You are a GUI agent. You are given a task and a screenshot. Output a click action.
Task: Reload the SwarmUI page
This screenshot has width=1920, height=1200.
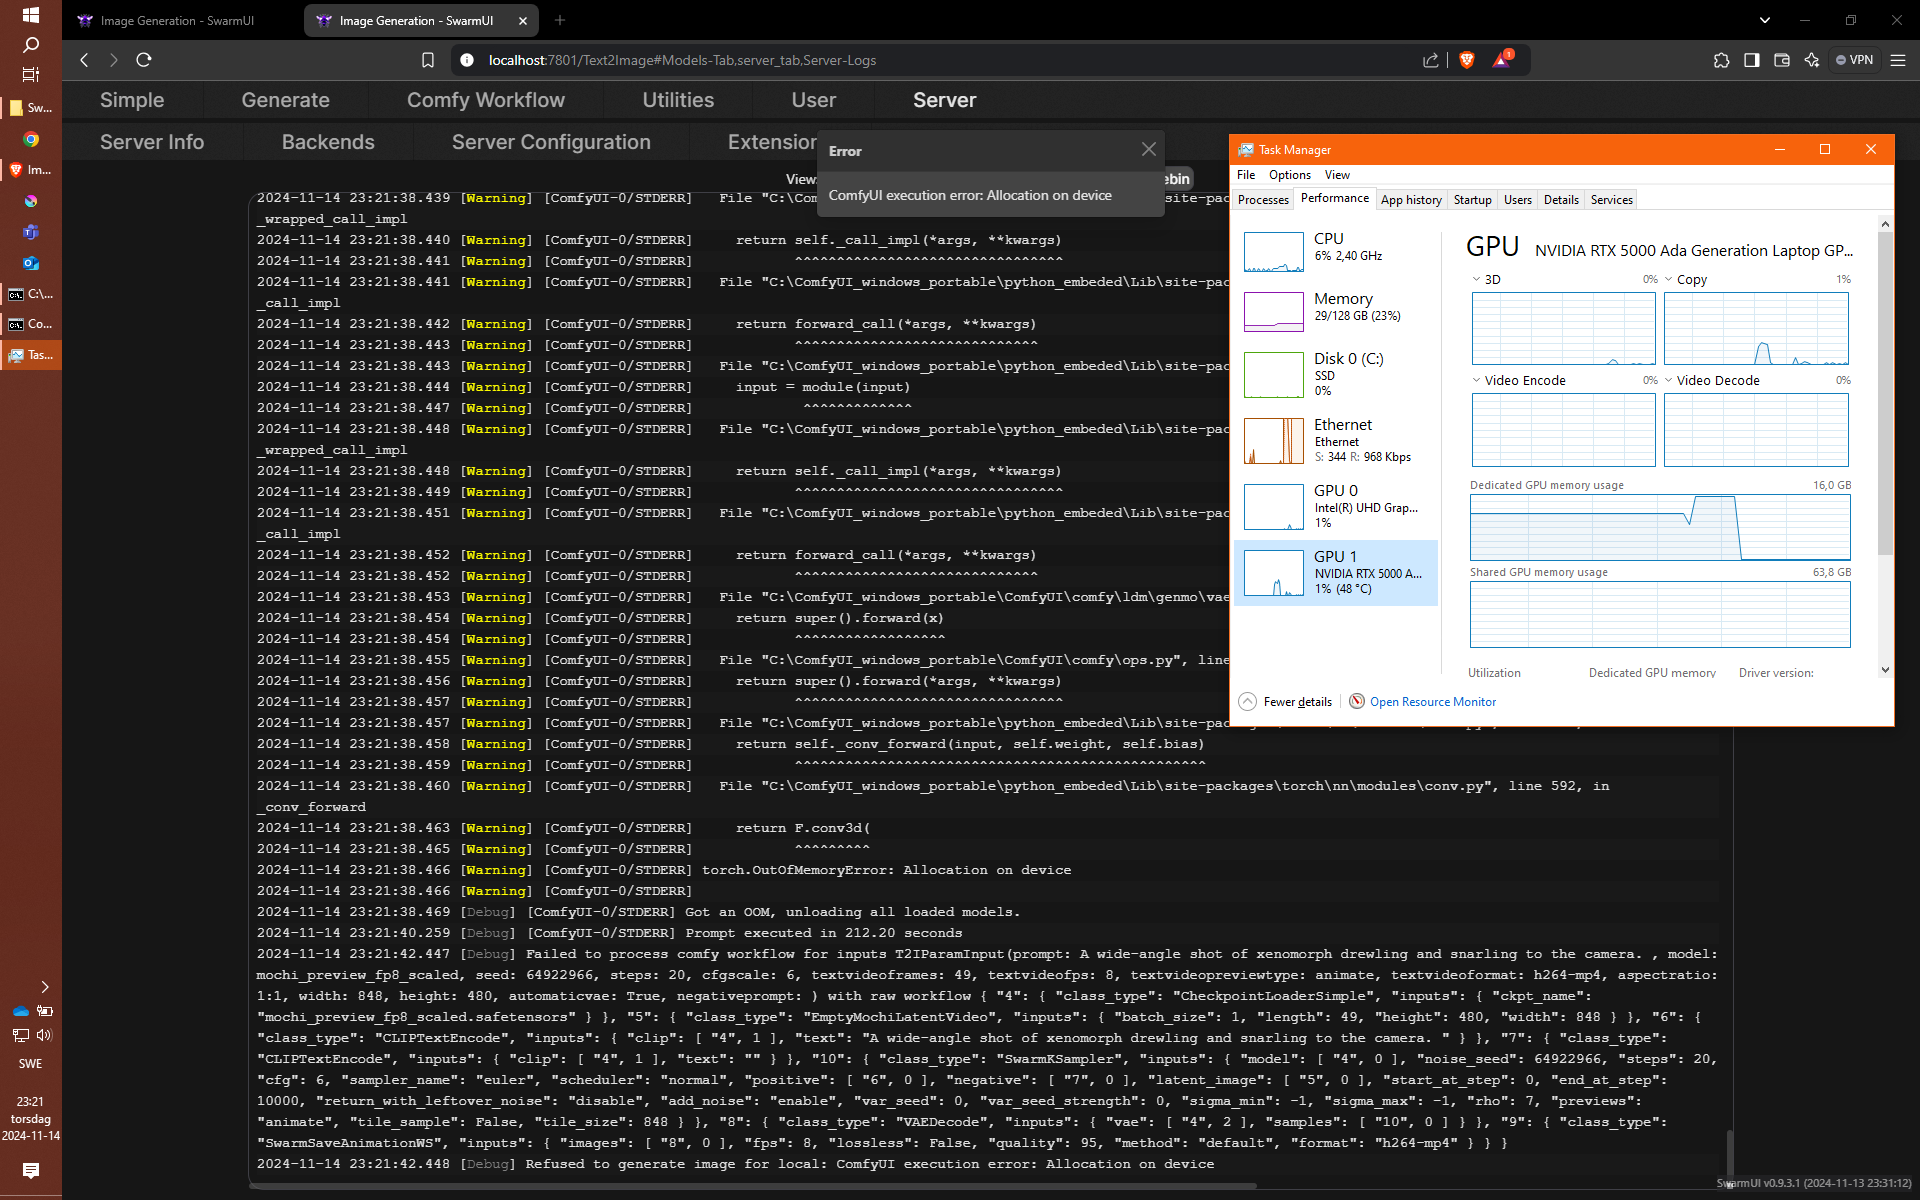coord(143,60)
